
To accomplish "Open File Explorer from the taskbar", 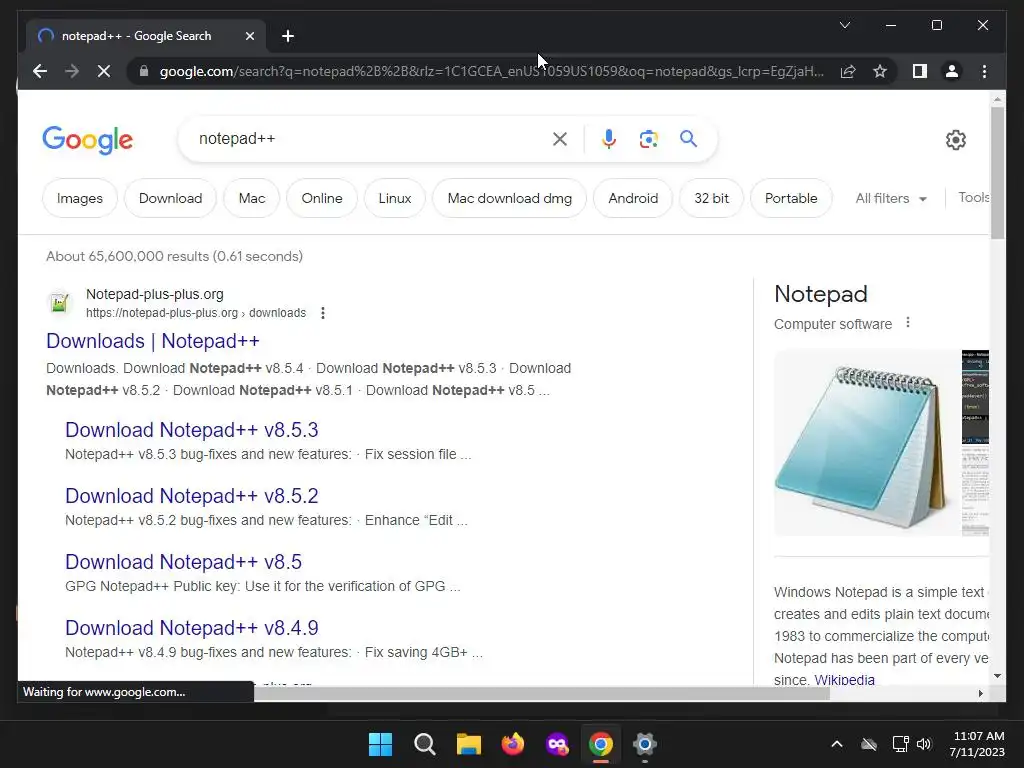I will (468, 744).
